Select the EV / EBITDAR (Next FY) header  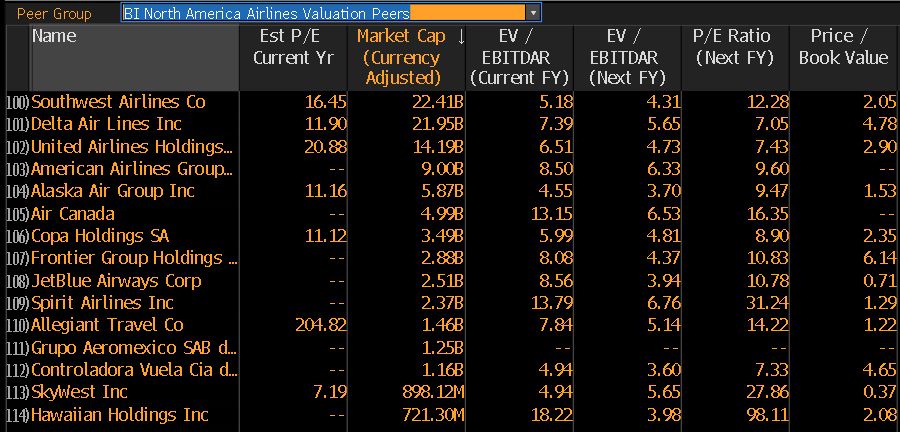pos(627,57)
